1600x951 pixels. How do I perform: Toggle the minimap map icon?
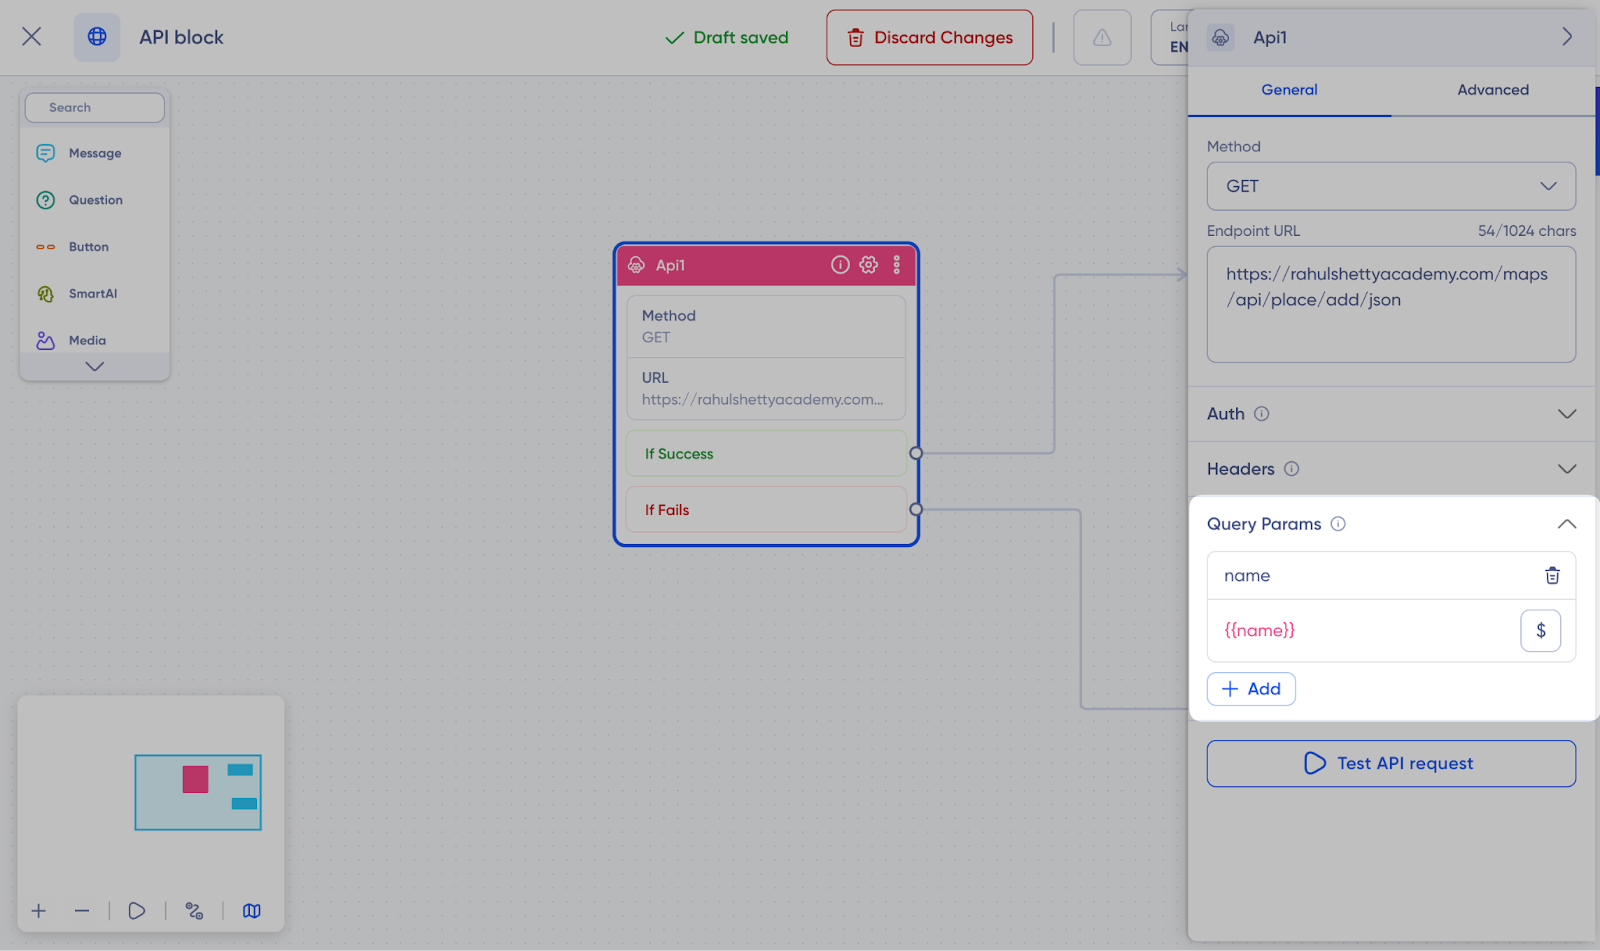point(252,911)
